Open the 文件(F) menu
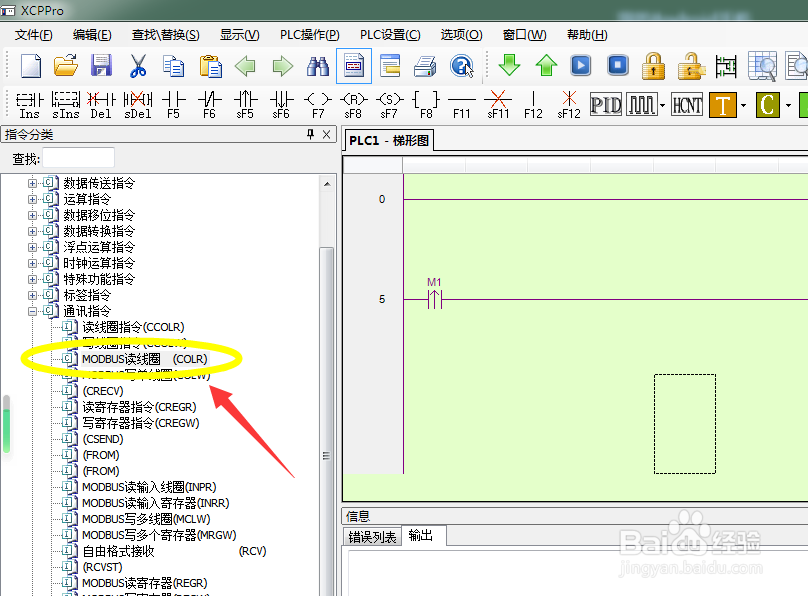The height and width of the screenshot is (596, 808). coord(33,35)
